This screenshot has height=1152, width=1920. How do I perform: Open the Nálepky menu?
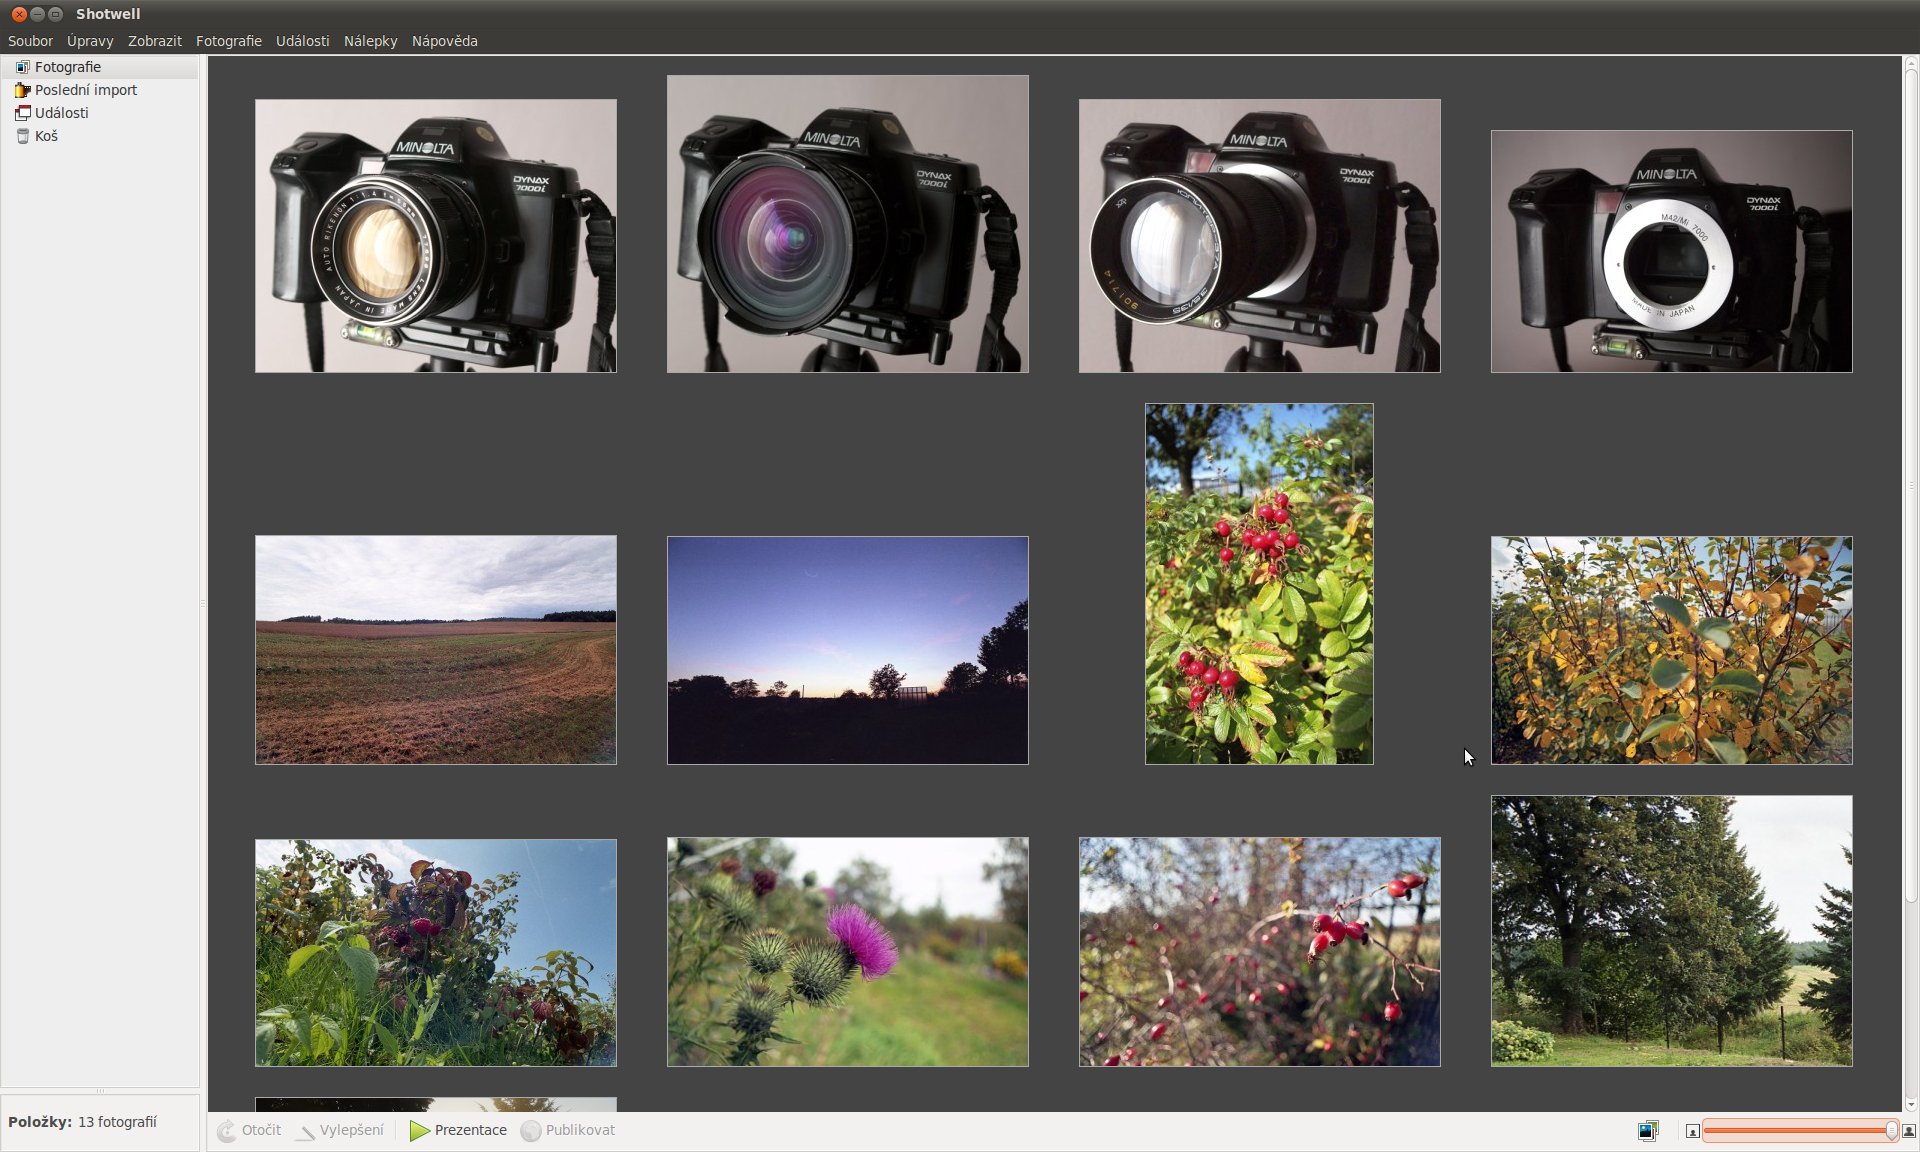[371, 41]
